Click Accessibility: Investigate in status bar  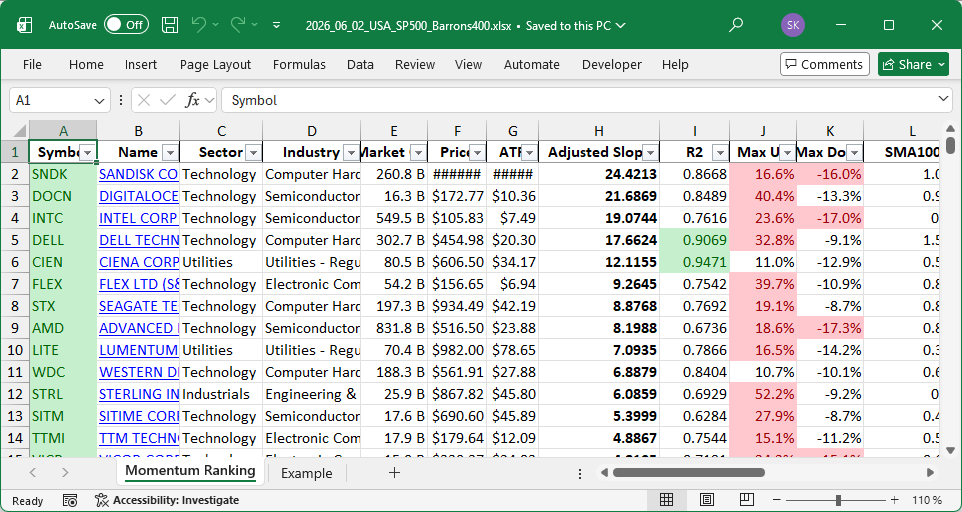click(x=167, y=500)
